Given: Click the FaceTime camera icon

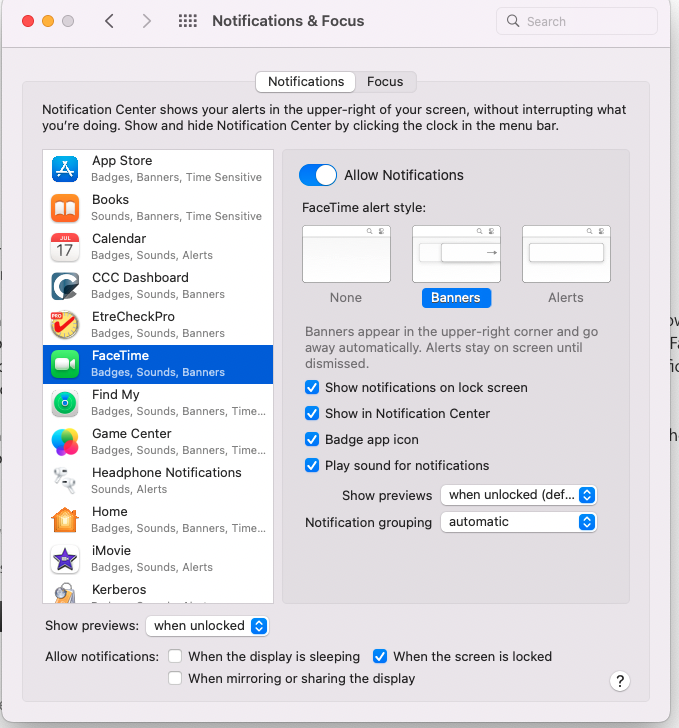Looking at the screenshot, I should 65,364.
